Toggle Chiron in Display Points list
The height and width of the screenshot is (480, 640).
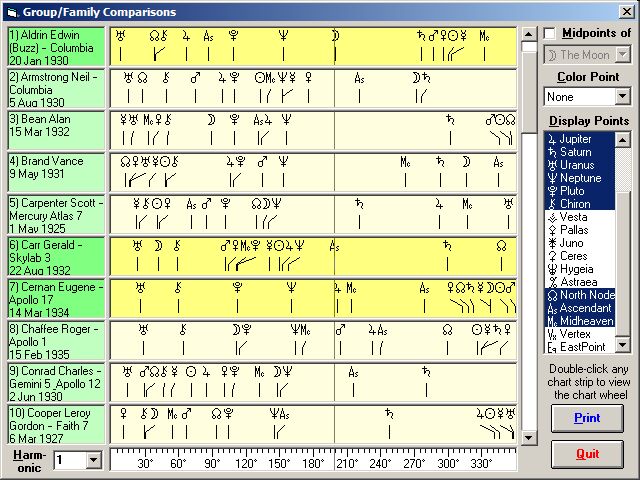(580, 204)
